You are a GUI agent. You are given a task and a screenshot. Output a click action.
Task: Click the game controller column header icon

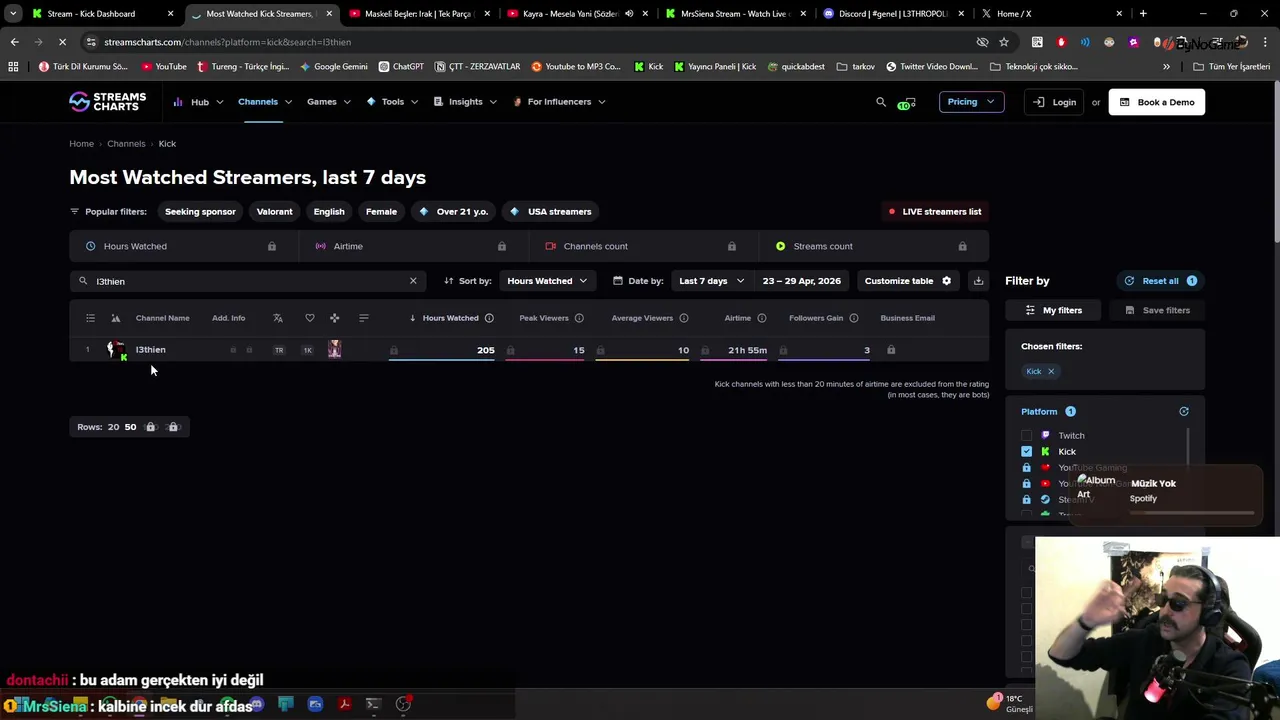[334, 318]
